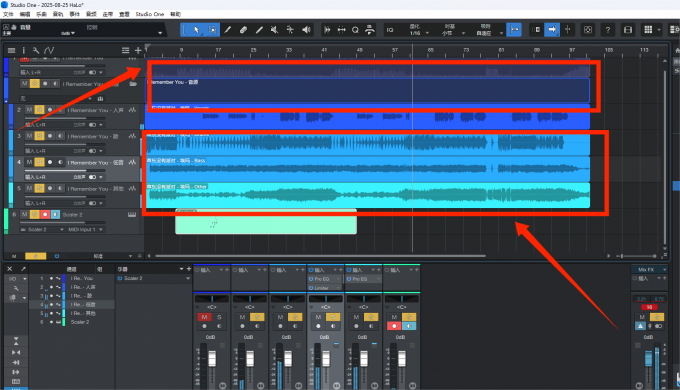Open the last menu in the menu bar

coord(175,14)
